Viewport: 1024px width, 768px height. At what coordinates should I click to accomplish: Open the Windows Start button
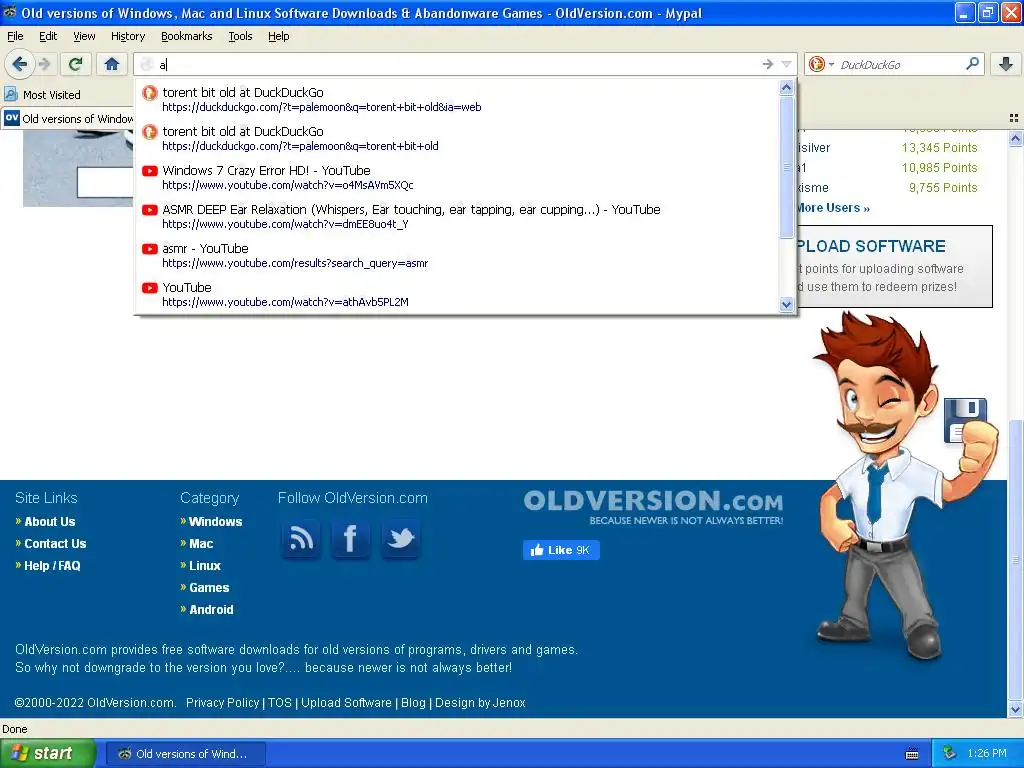[47, 754]
